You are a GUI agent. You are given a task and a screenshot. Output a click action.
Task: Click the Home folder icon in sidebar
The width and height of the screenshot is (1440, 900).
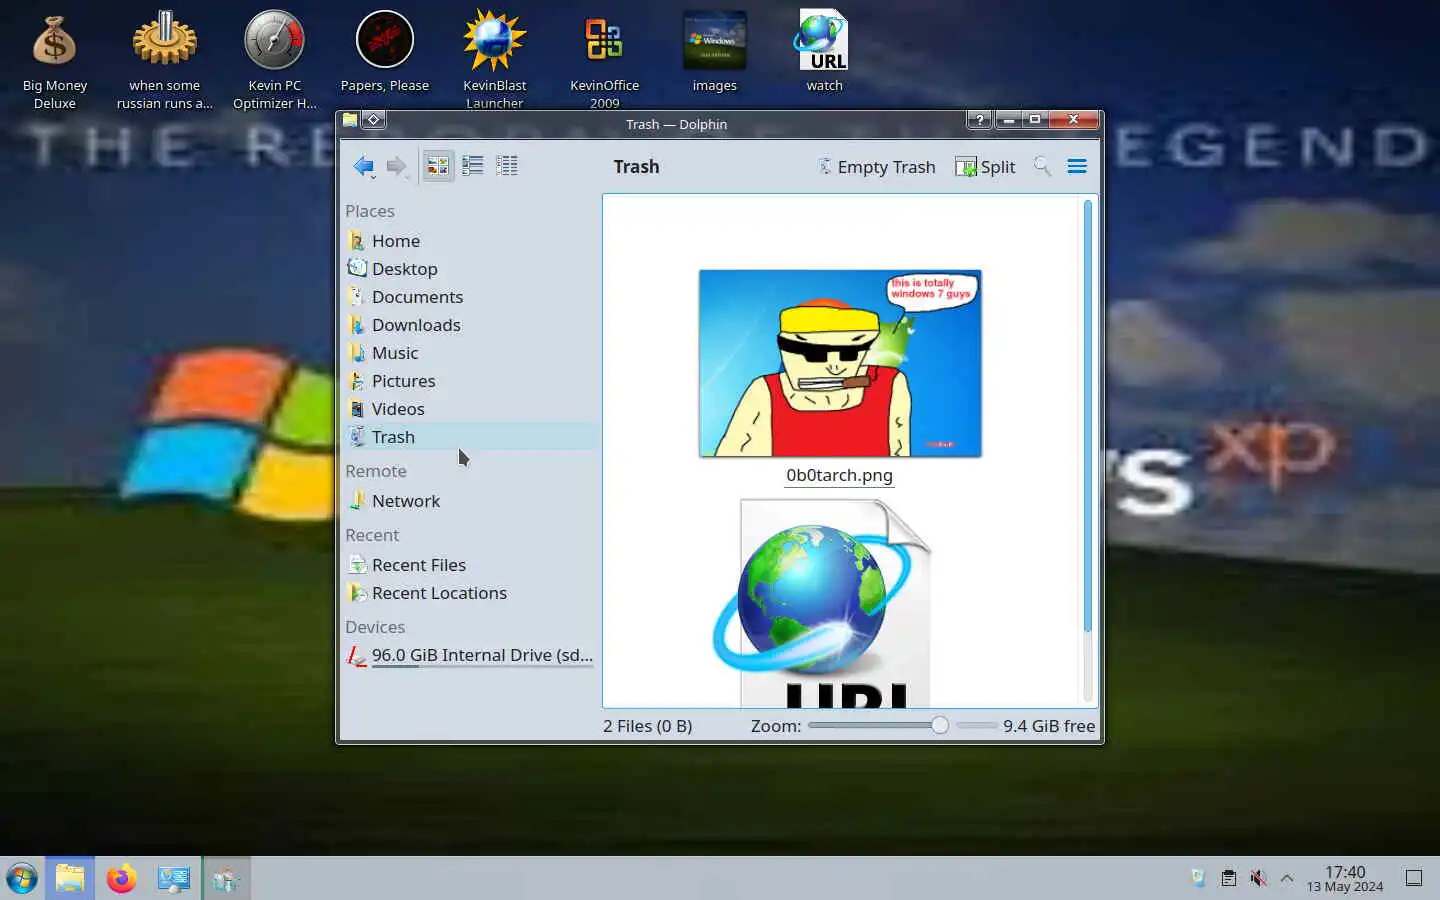(357, 241)
